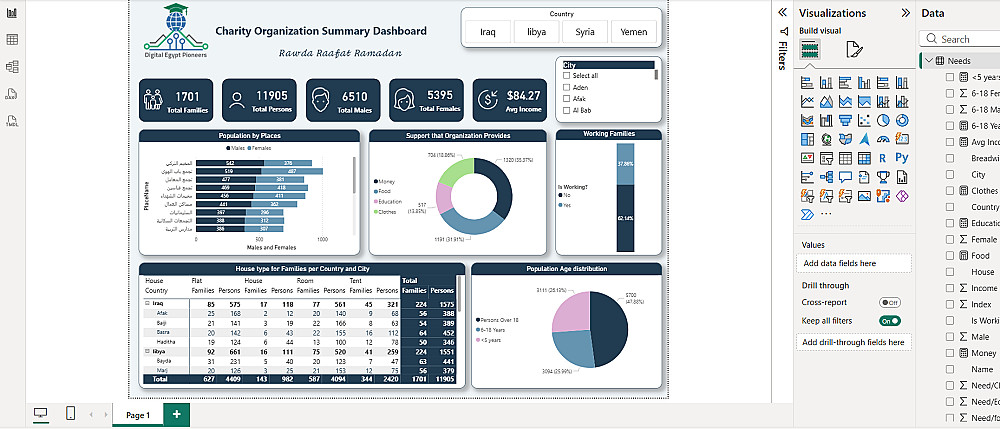Screen dimensions: 1000x429
Task: Choose Stacked bar chart visual
Action: 807,83
